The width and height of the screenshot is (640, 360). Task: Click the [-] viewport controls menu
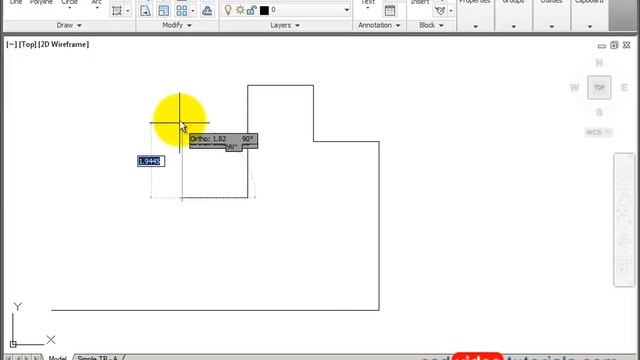pos(11,44)
